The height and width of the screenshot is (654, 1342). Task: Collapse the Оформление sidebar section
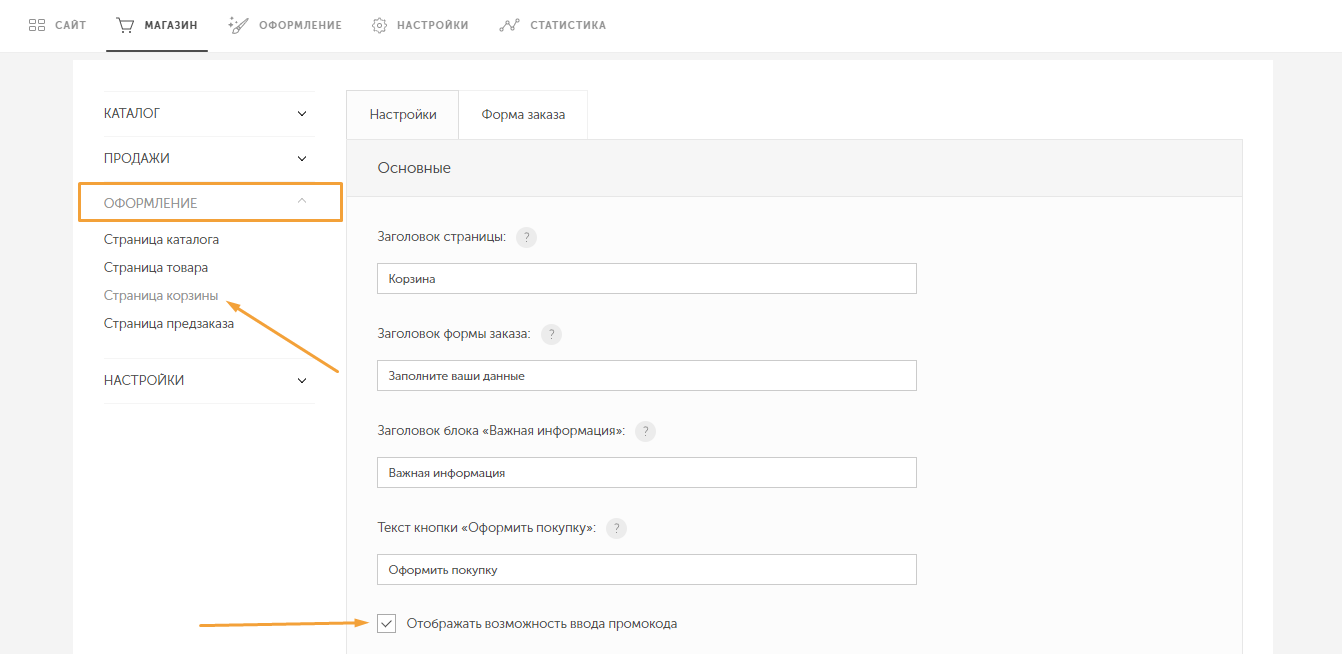coord(302,202)
